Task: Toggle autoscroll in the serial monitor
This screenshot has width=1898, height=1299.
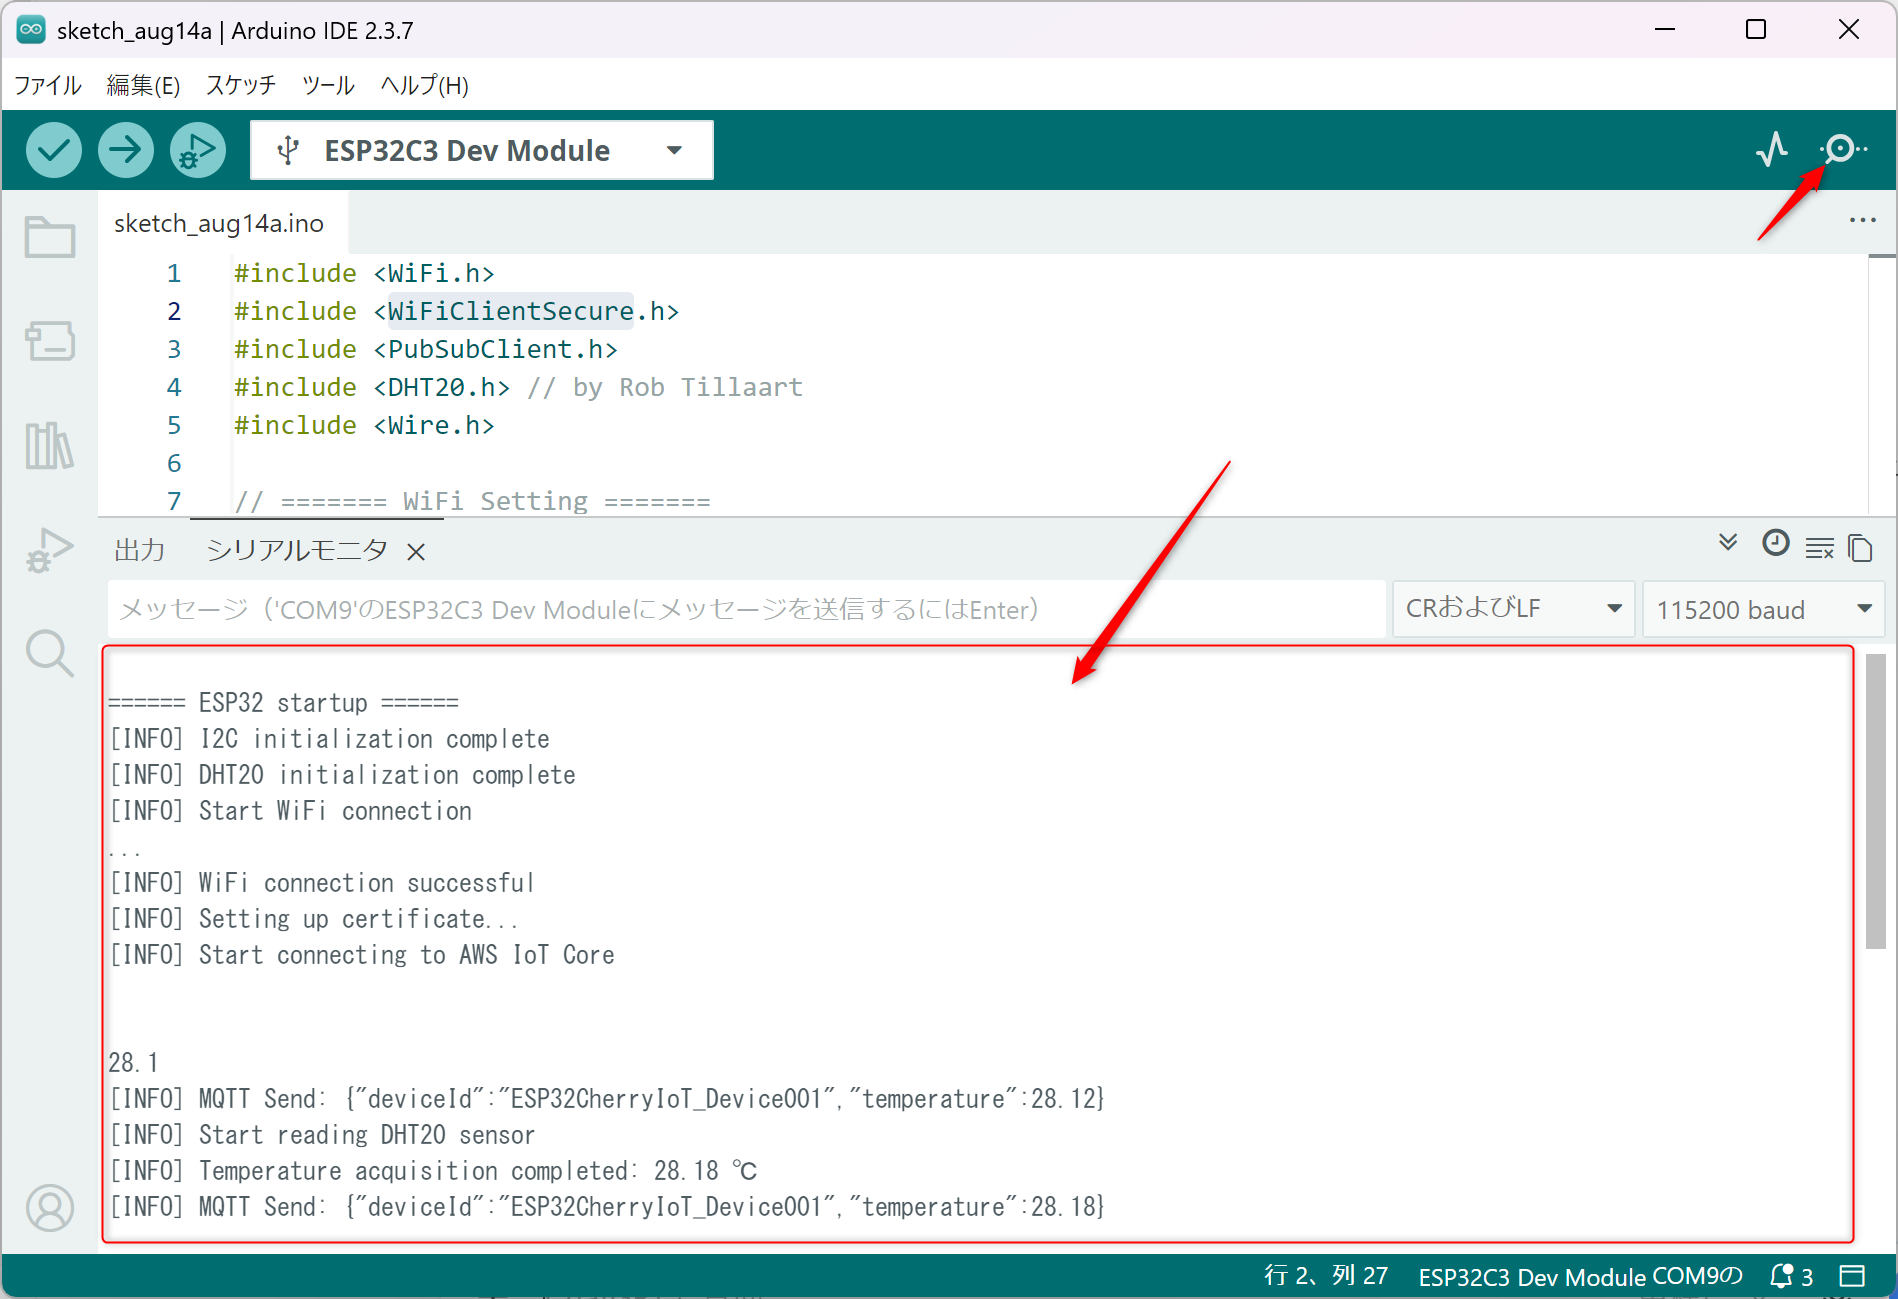Action: (x=1728, y=543)
